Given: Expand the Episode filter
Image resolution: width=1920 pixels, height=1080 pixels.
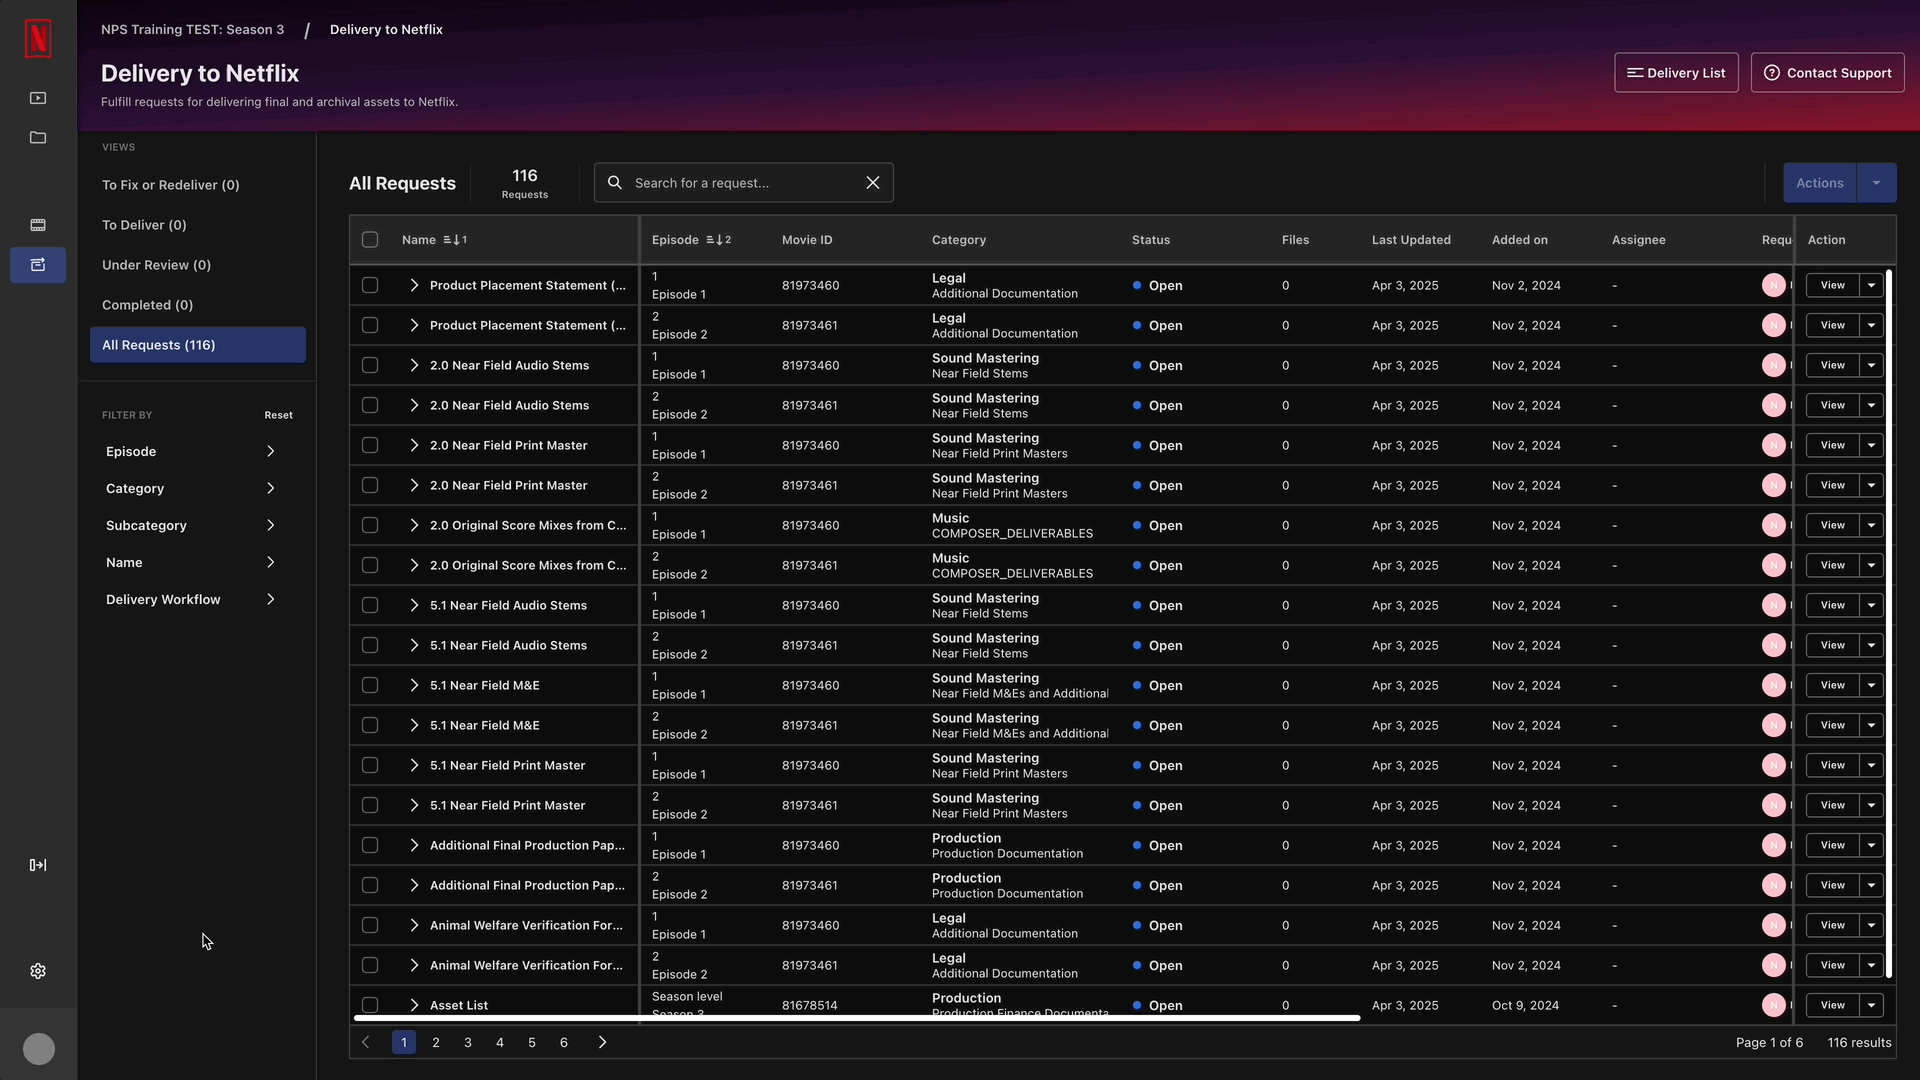Looking at the screenshot, I should (x=190, y=452).
